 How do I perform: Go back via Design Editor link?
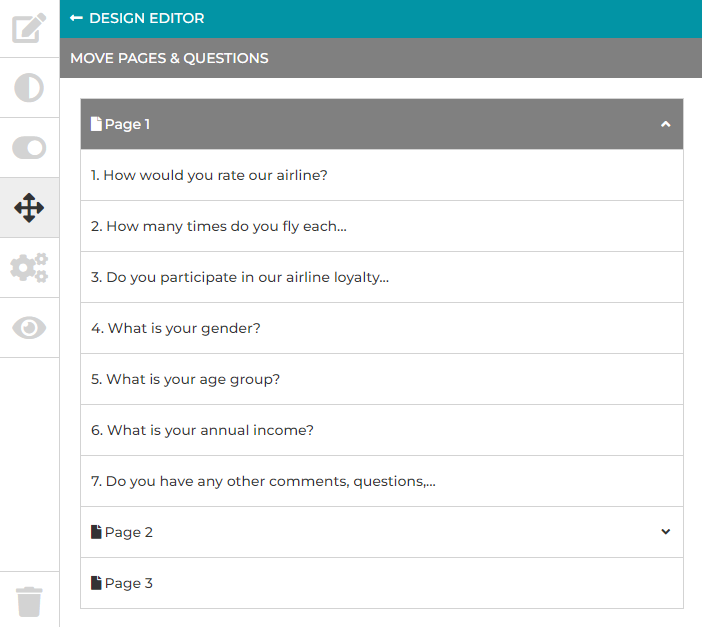146,18
